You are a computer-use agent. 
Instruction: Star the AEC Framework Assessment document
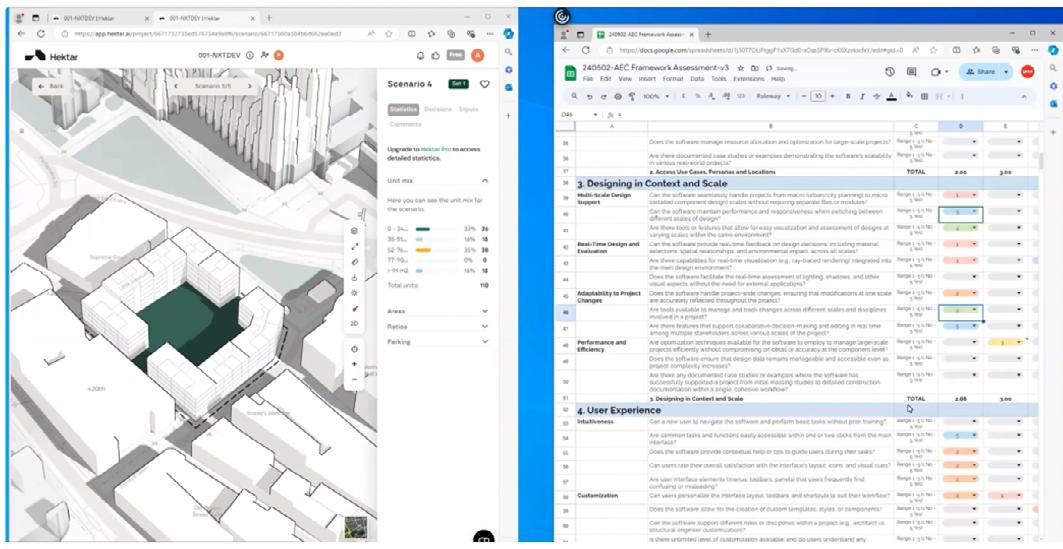tap(740, 68)
